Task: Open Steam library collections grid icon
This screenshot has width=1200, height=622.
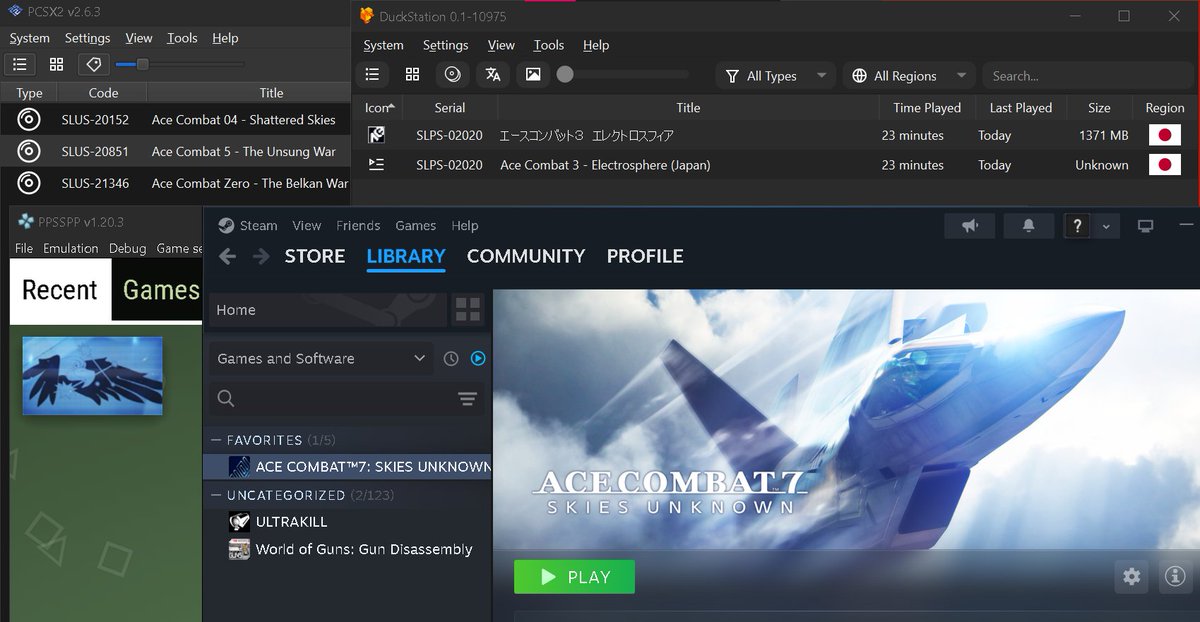Action: (468, 309)
